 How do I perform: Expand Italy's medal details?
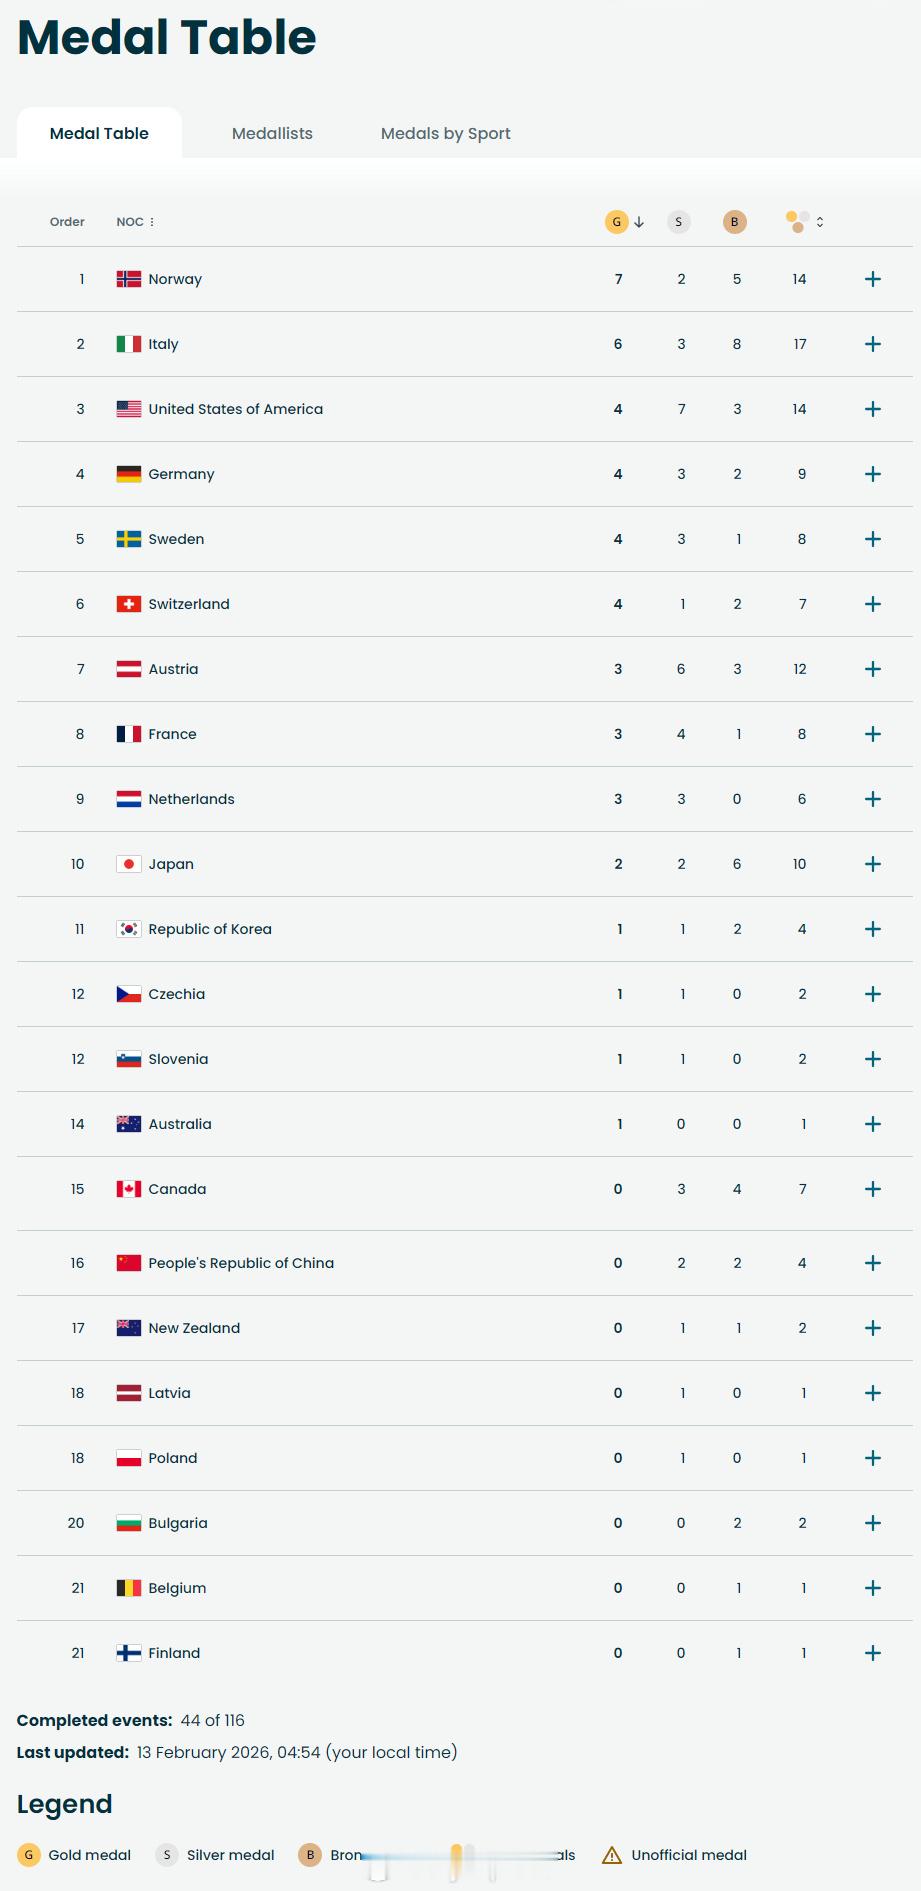tap(872, 344)
